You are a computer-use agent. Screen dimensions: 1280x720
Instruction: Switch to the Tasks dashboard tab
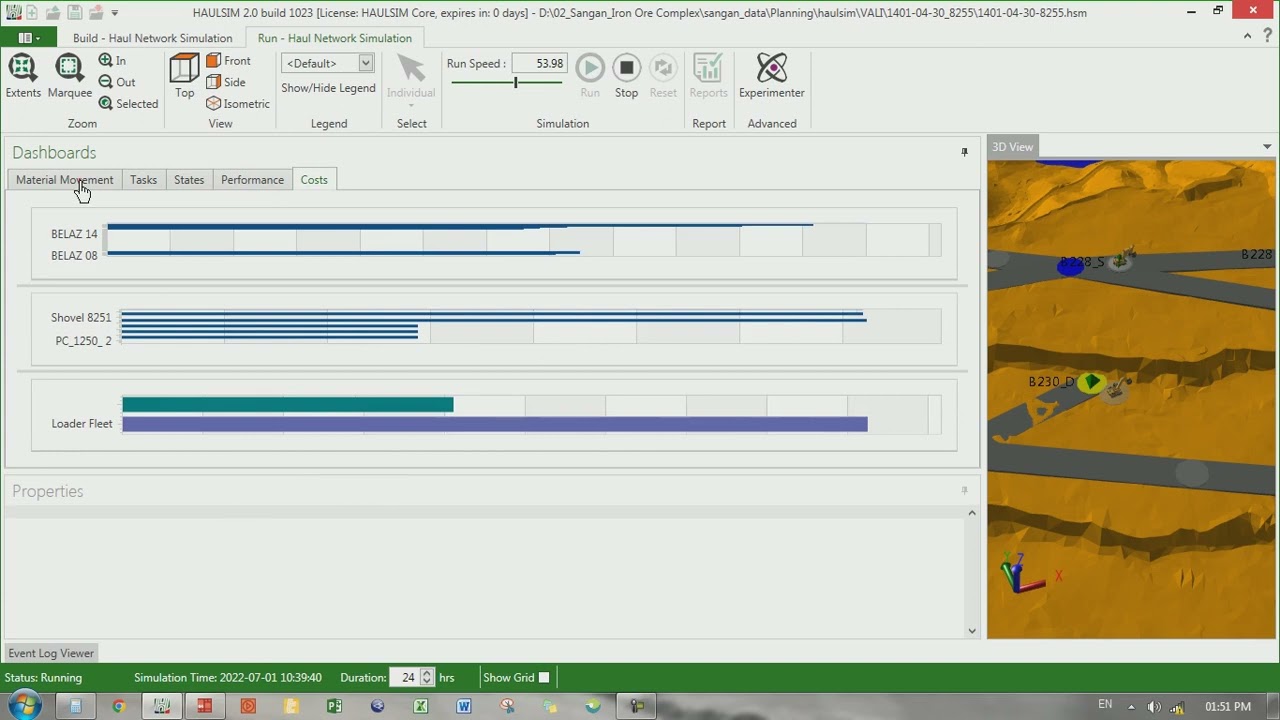pos(143,180)
